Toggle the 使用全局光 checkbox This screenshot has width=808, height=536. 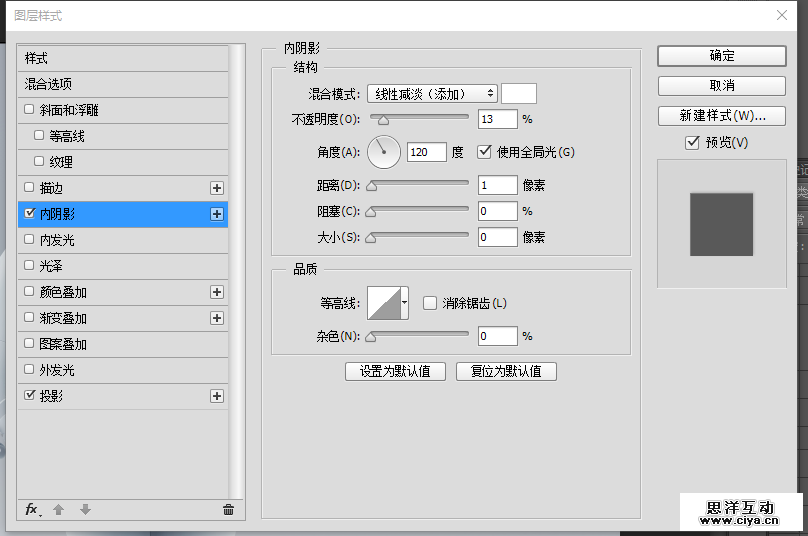[485, 152]
